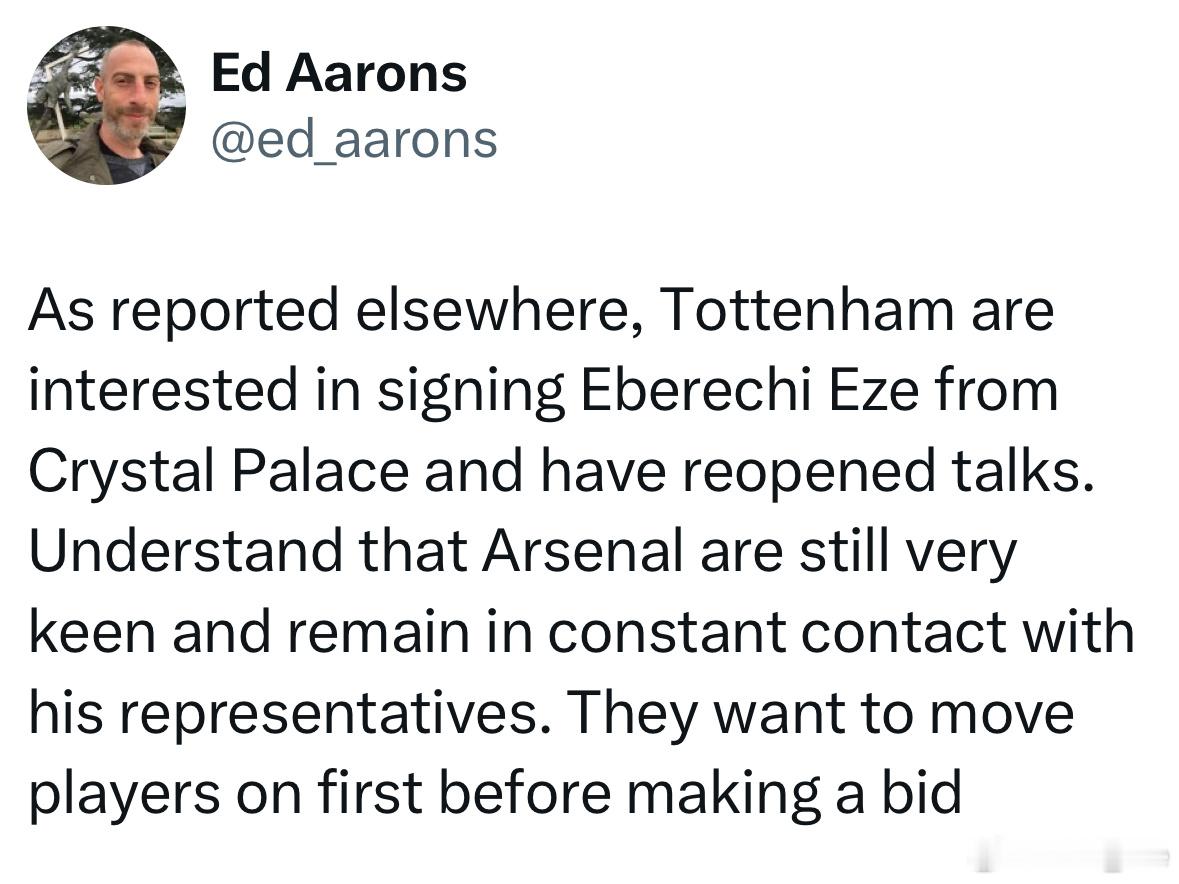Click the word Eze in the tweet
The height and width of the screenshot is (884, 1179).
(874, 390)
